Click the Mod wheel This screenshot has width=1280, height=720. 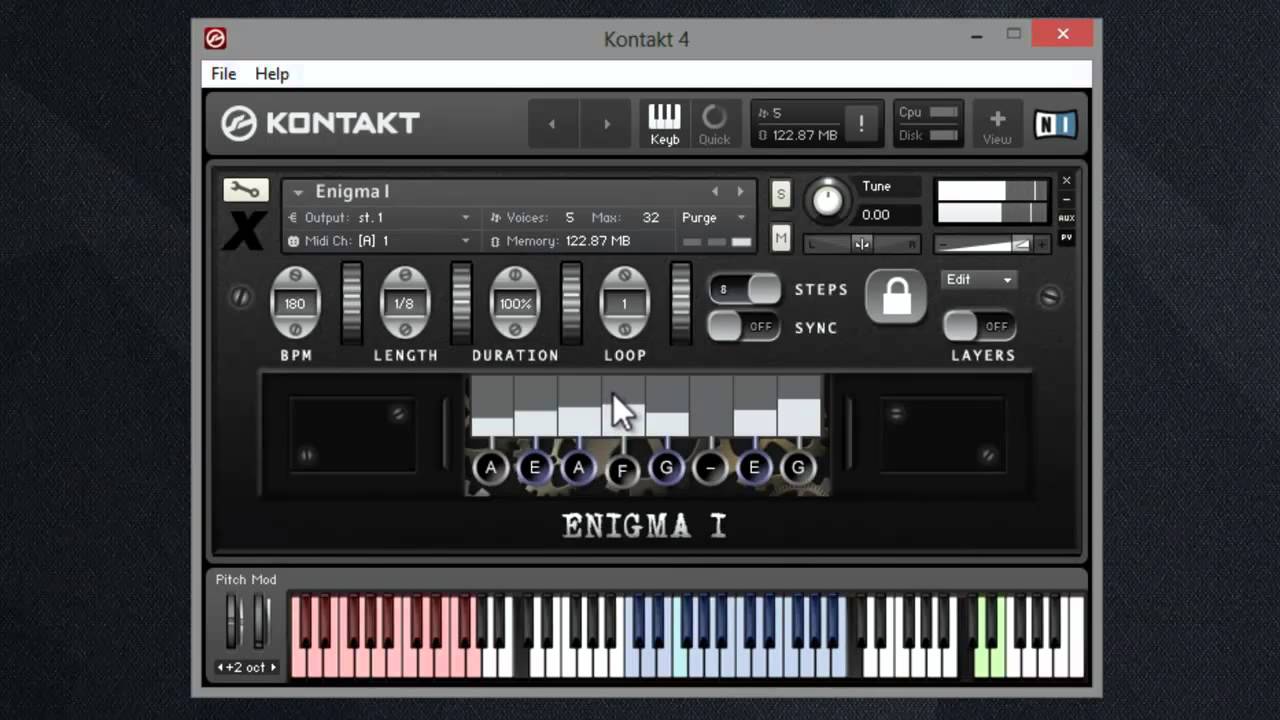click(x=261, y=620)
